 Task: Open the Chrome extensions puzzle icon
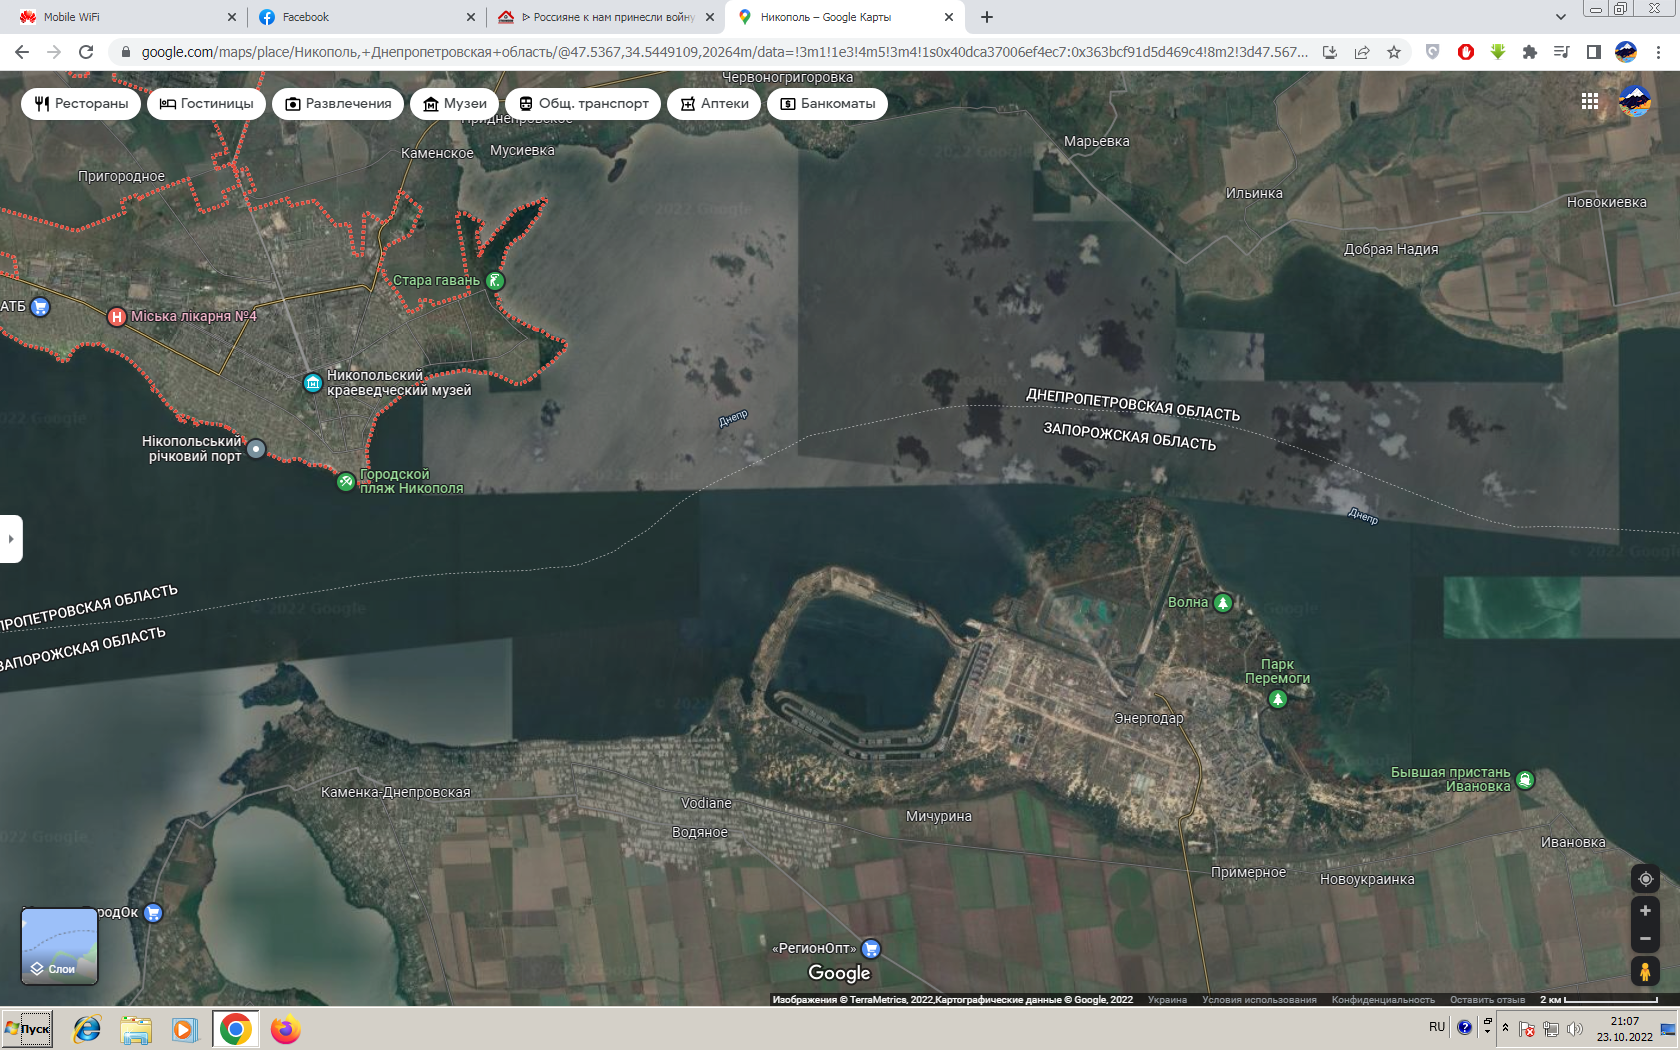pos(1529,52)
